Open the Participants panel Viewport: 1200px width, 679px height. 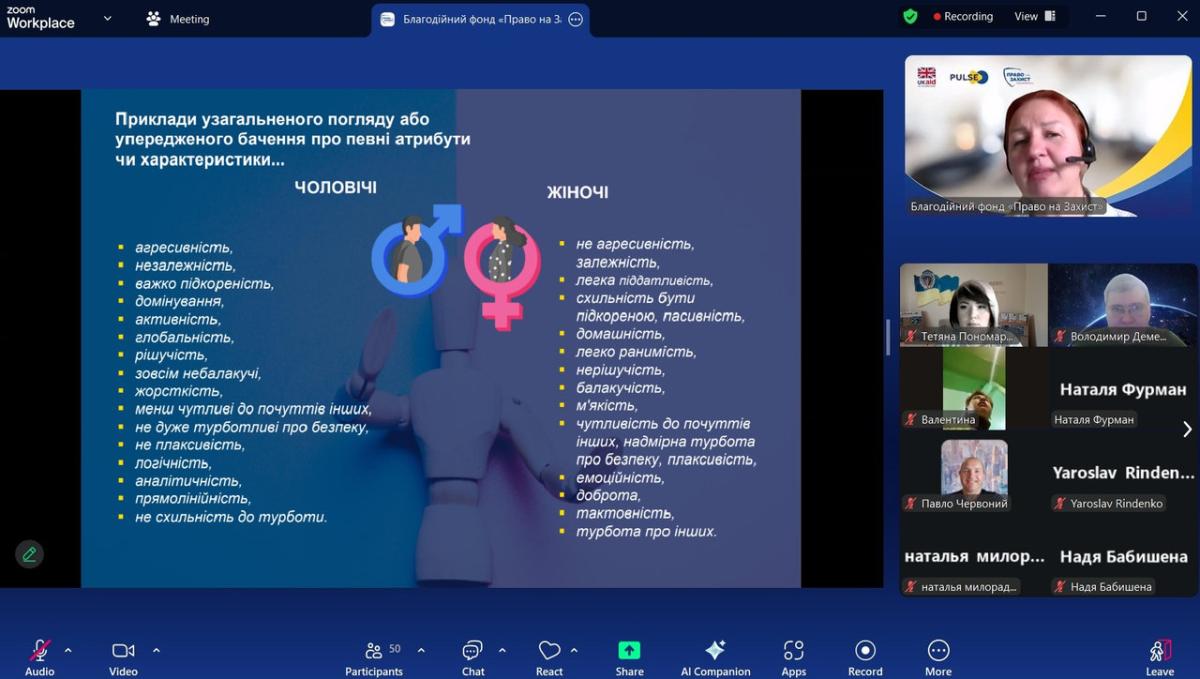(374, 657)
